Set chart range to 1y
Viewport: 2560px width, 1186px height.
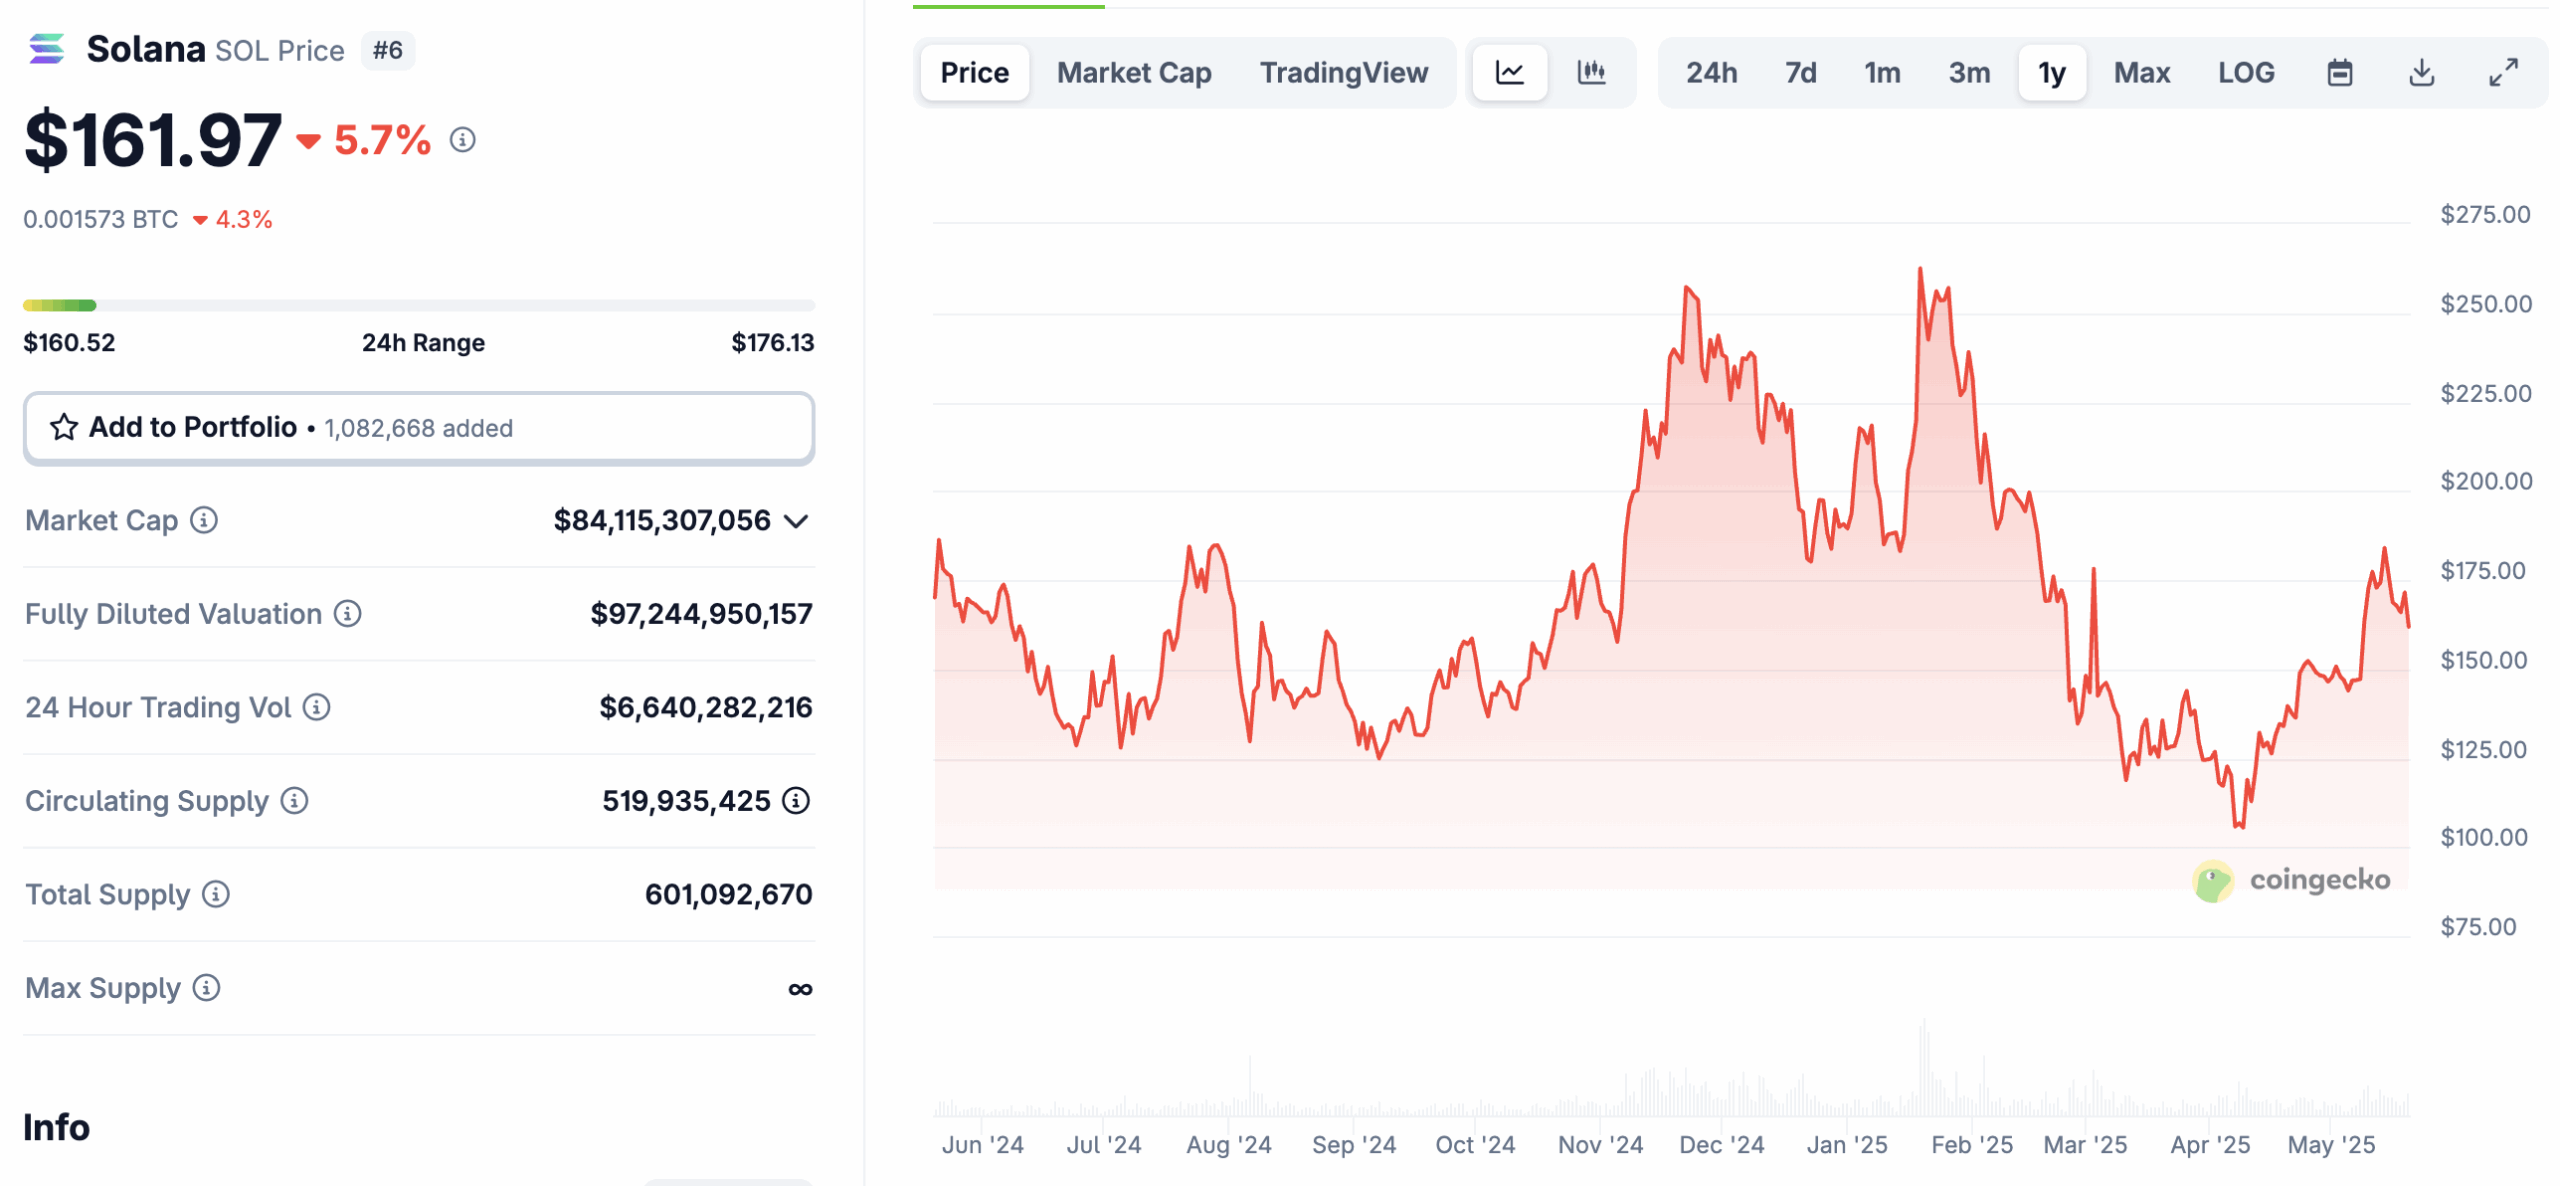click(x=2052, y=72)
